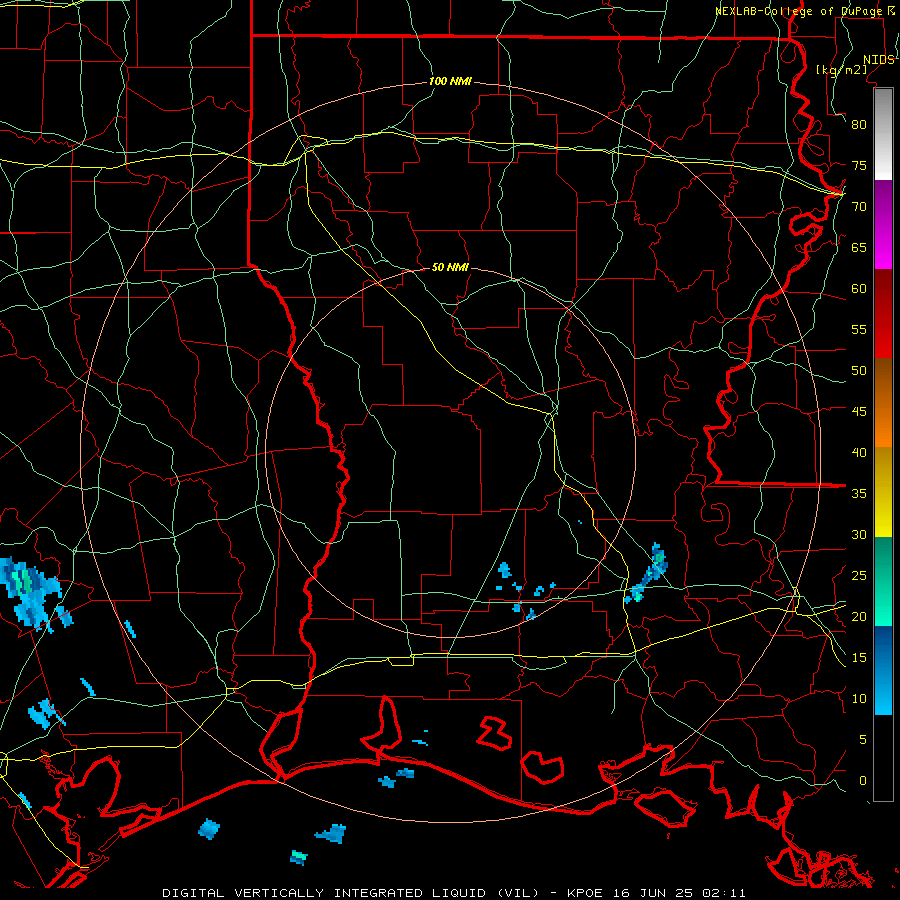Click the 60 value on the color scale
Viewport: 900px width, 900px height.
(859, 289)
